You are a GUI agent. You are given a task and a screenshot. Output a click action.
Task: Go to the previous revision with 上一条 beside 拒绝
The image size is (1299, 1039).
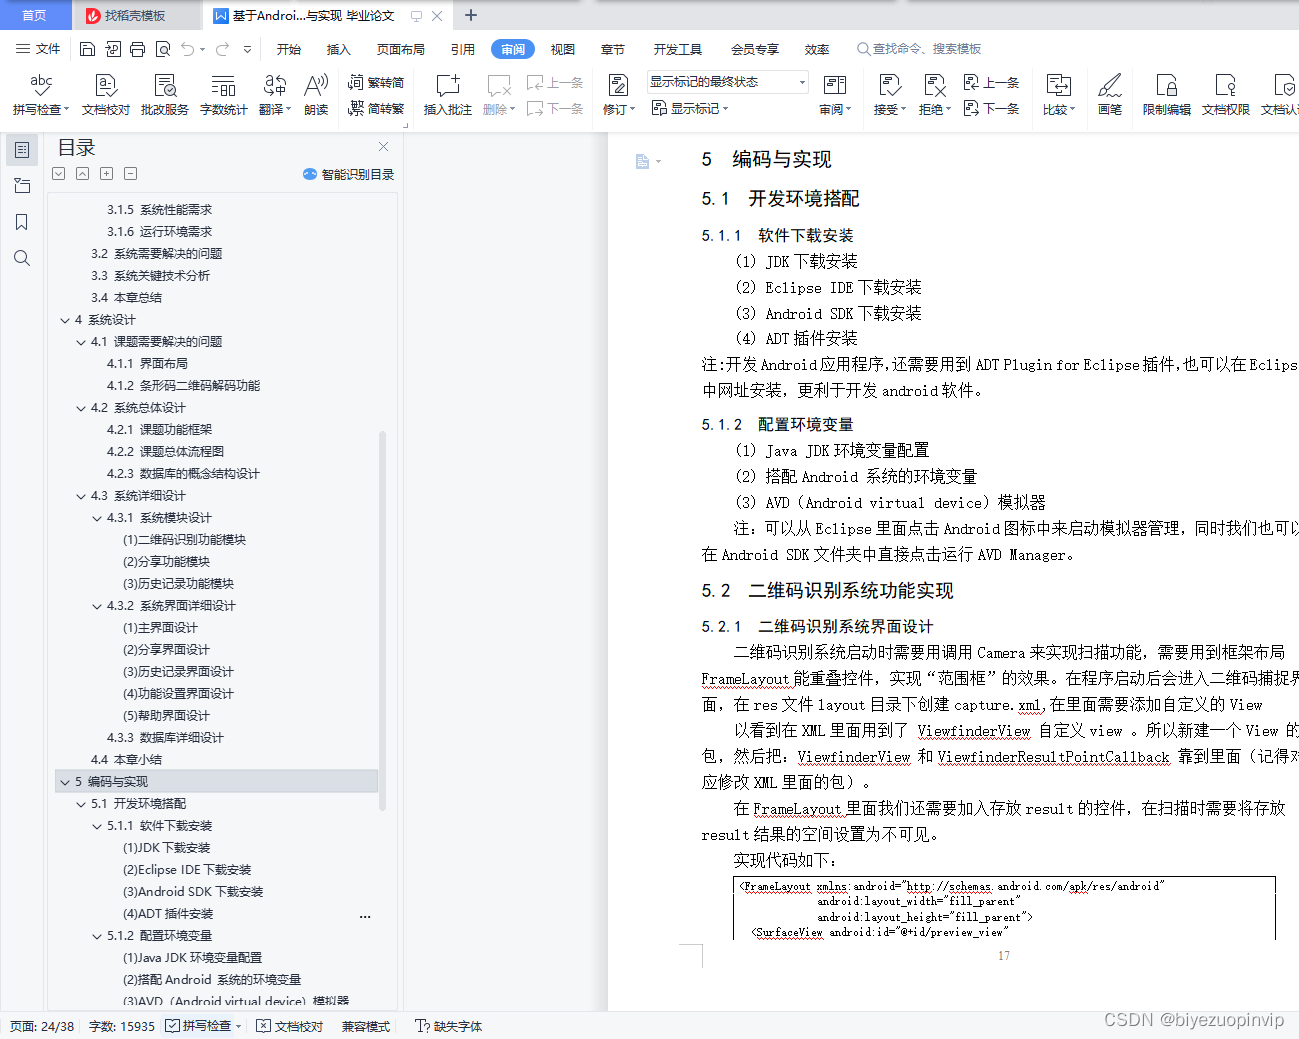coord(992,82)
